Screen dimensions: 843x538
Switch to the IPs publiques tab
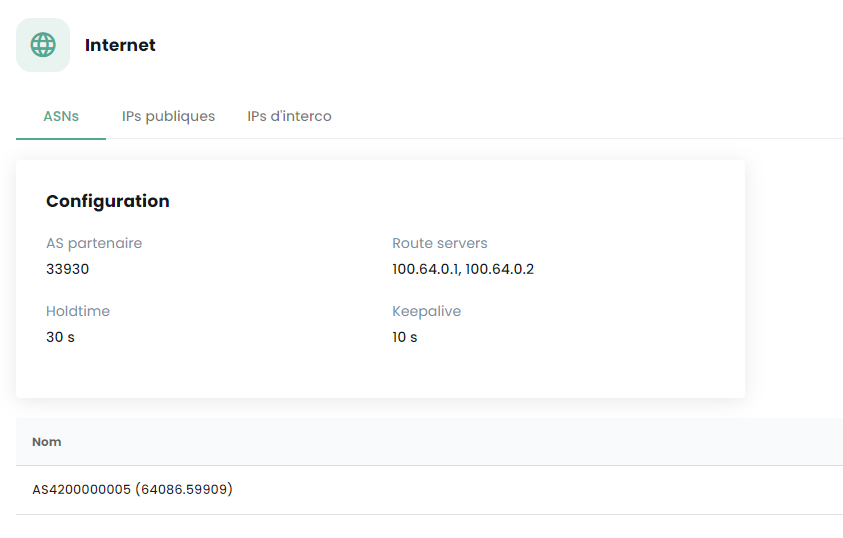168,116
